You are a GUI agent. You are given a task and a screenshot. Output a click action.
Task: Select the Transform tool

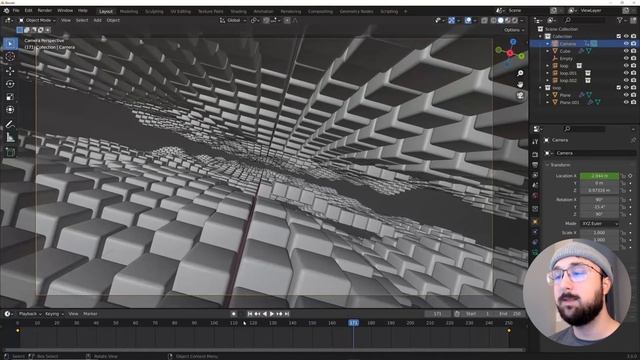pos(10,110)
